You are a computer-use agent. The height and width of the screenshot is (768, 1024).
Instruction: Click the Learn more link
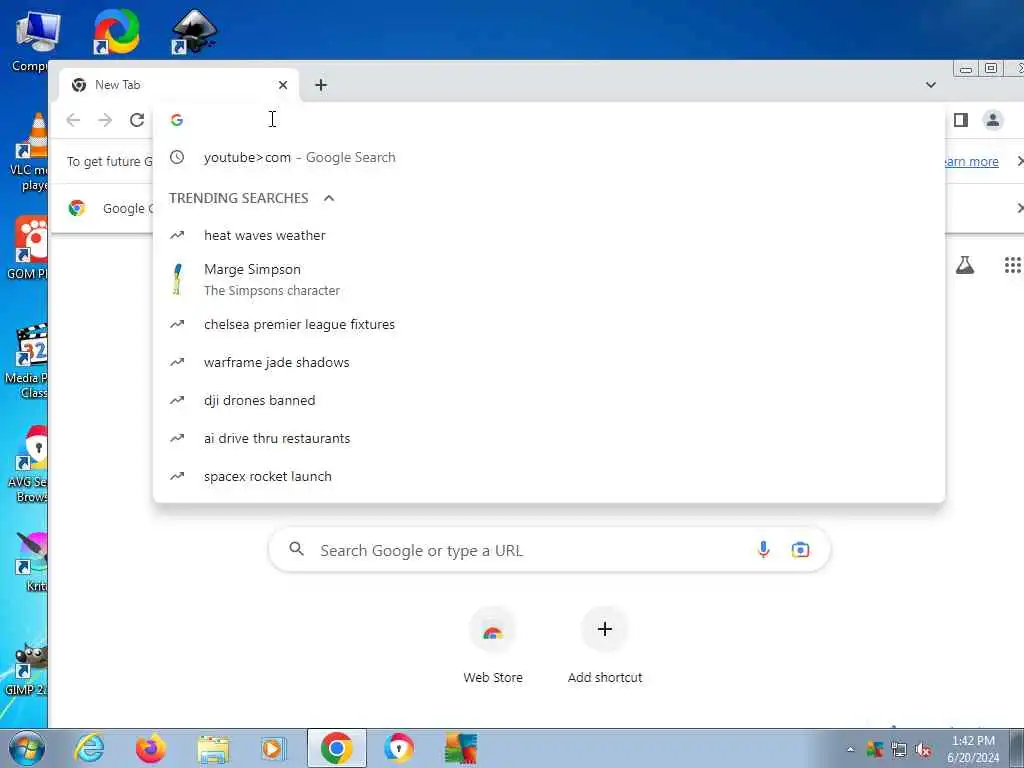coord(972,161)
